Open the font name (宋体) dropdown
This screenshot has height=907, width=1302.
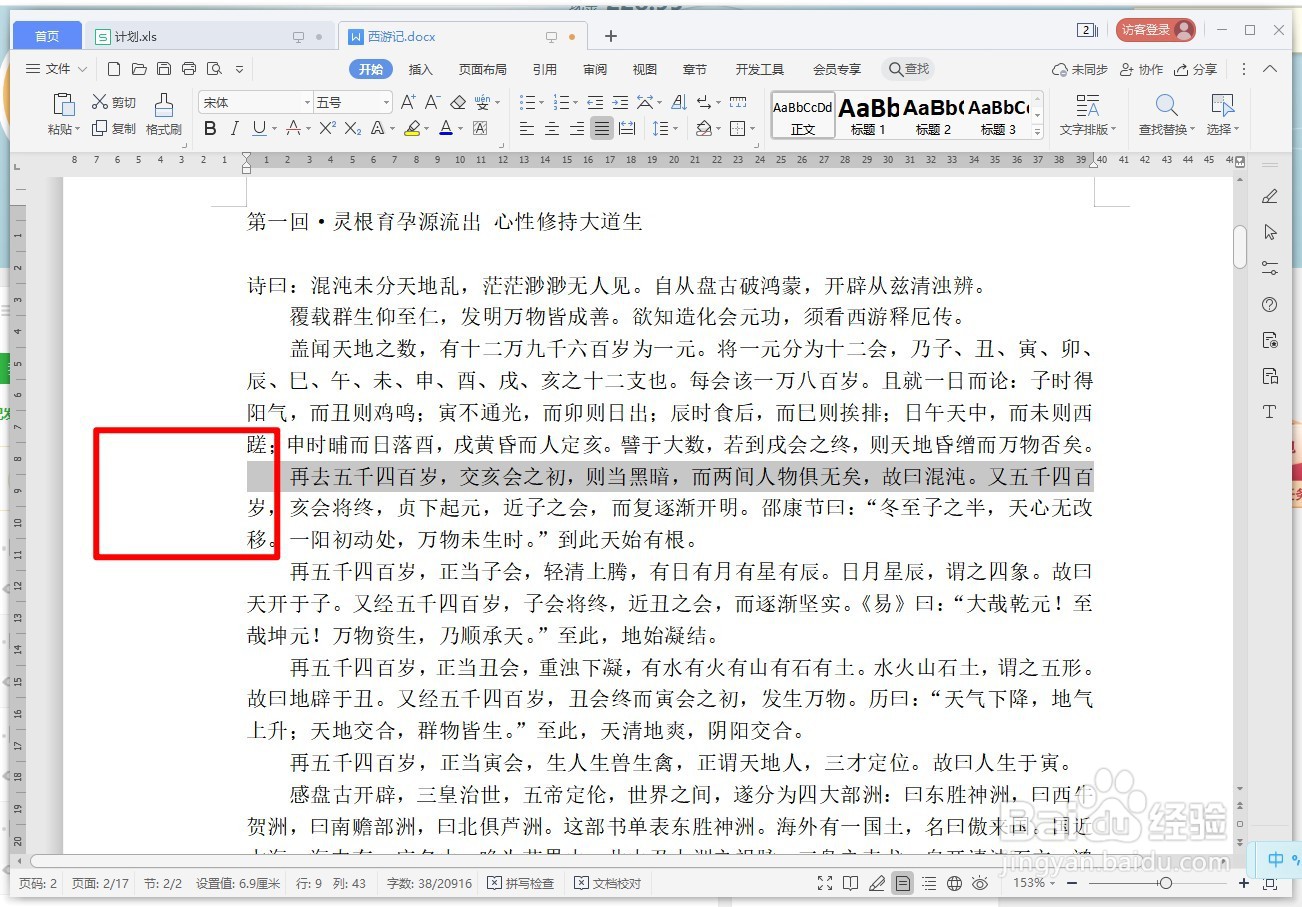(307, 101)
